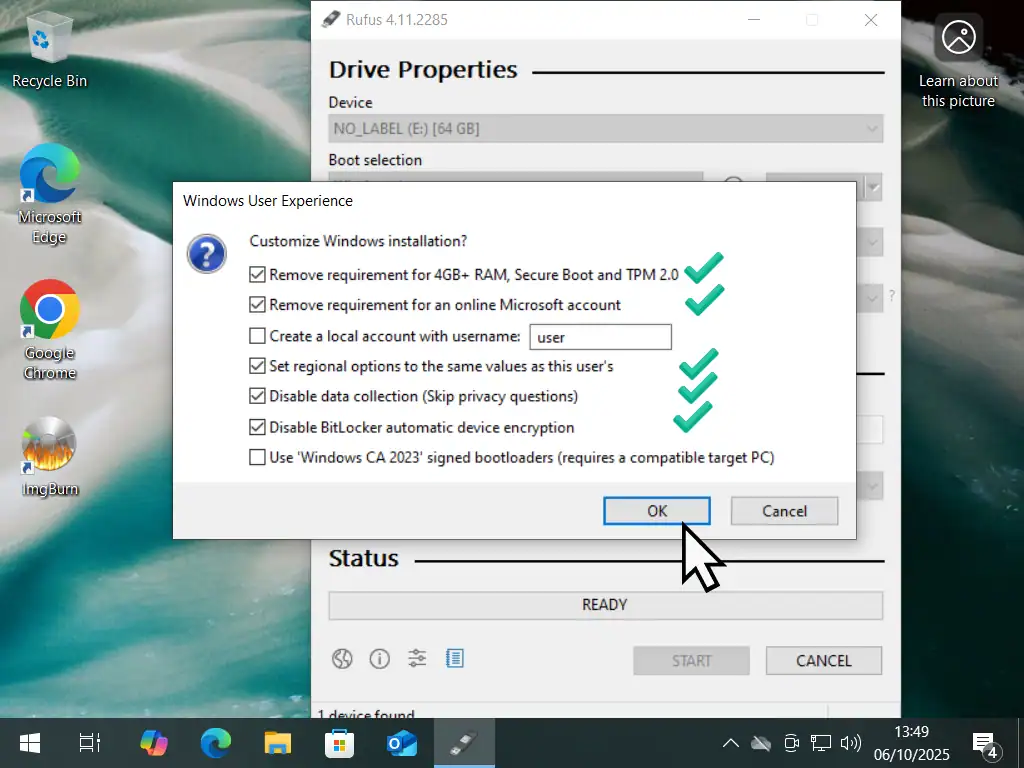
Task: Show the Rufus log icon
Action: coord(454,658)
